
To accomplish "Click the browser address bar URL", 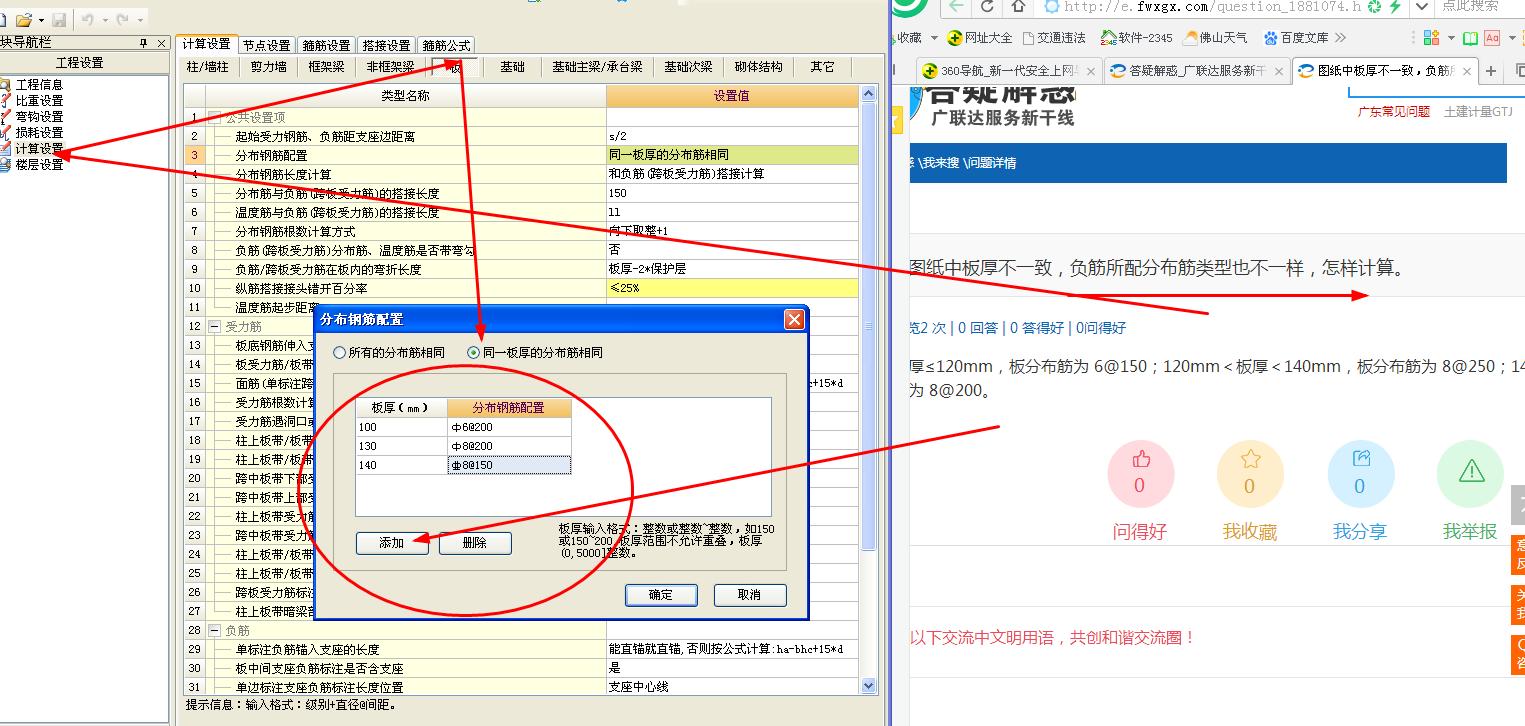I will point(1212,7).
